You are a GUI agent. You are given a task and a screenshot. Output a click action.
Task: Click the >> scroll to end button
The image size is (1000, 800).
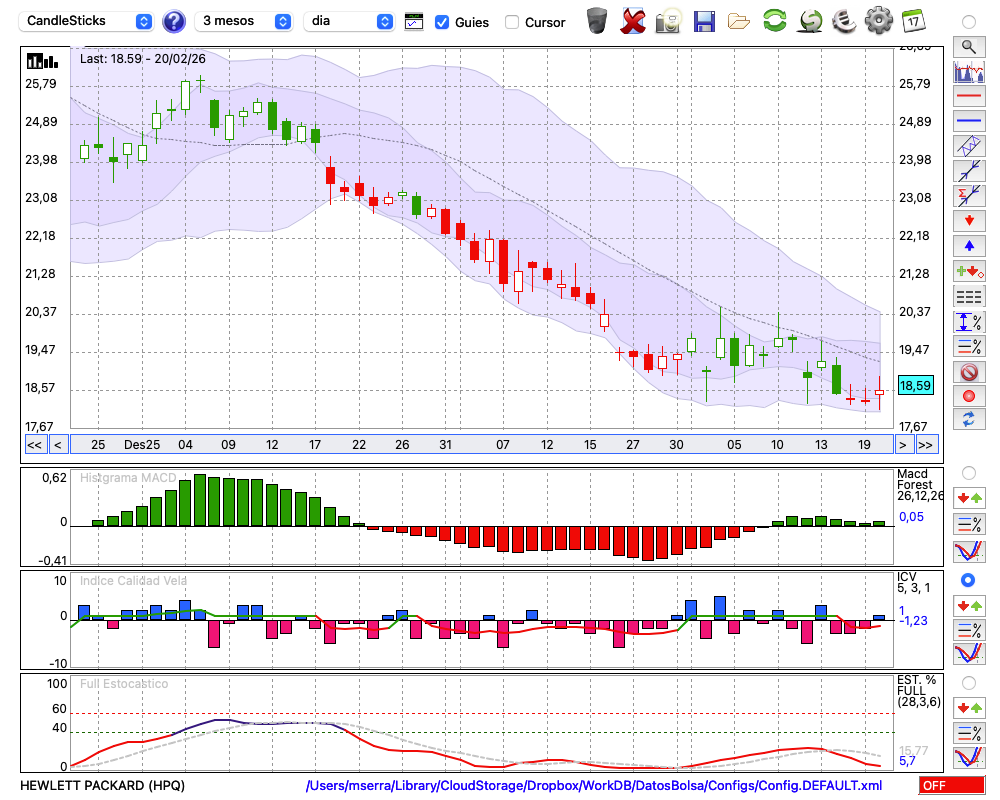(926, 445)
